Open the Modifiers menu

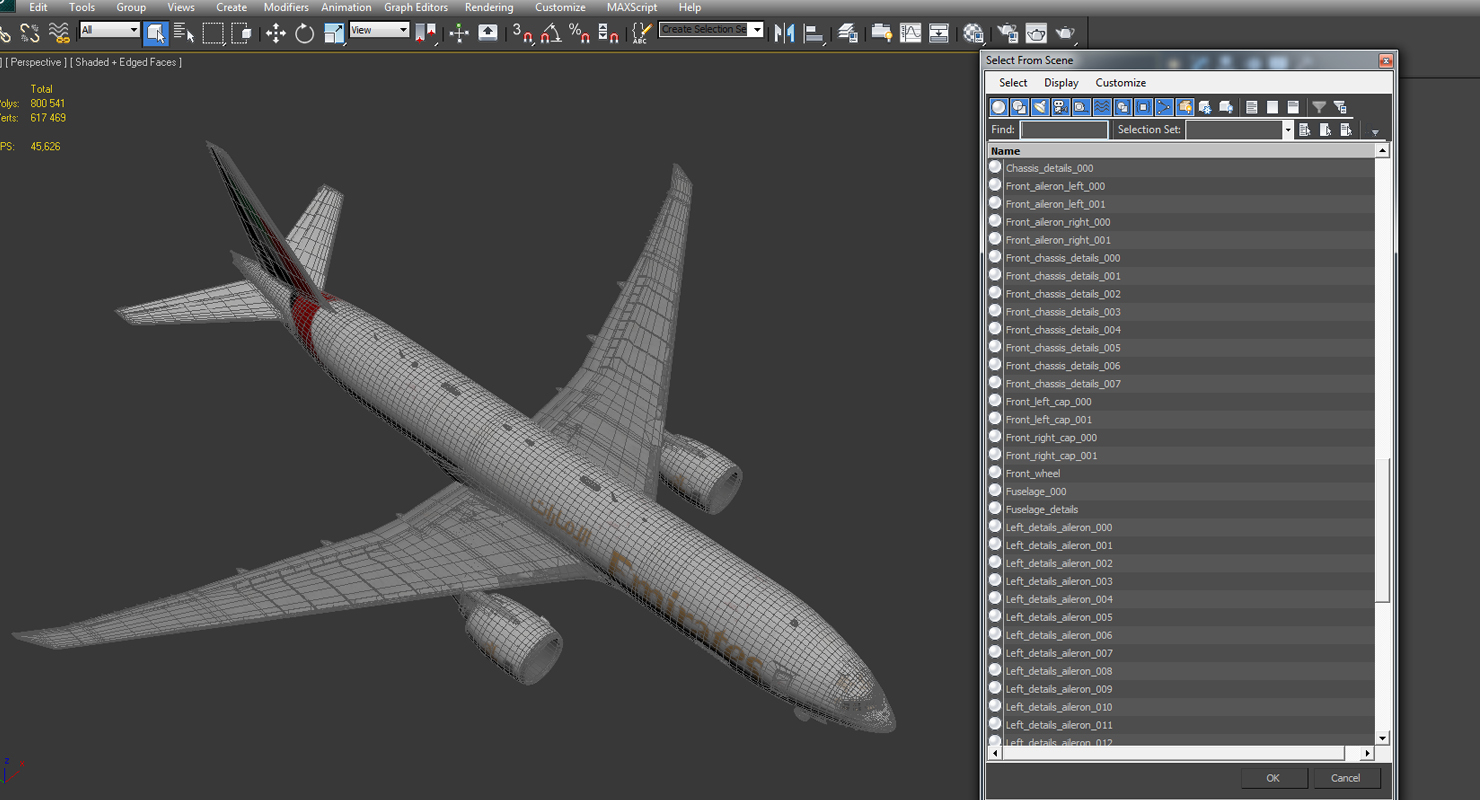pos(286,7)
